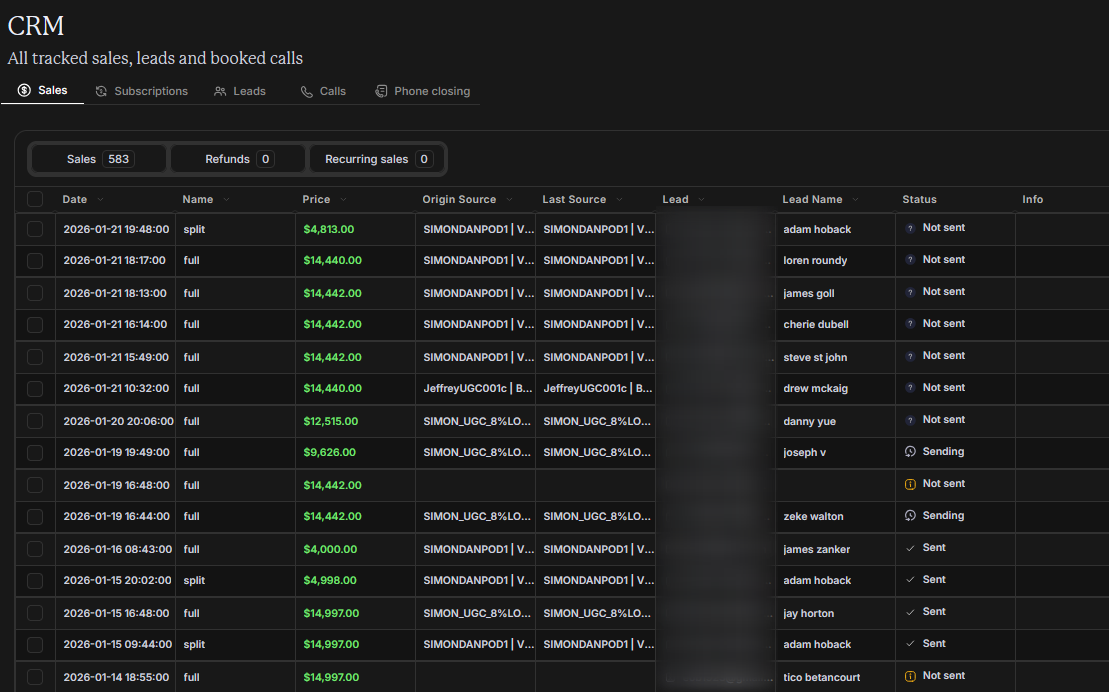This screenshot has width=1109, height=692.
Task: Switch to the Leads tab
Action: point(240,91)
